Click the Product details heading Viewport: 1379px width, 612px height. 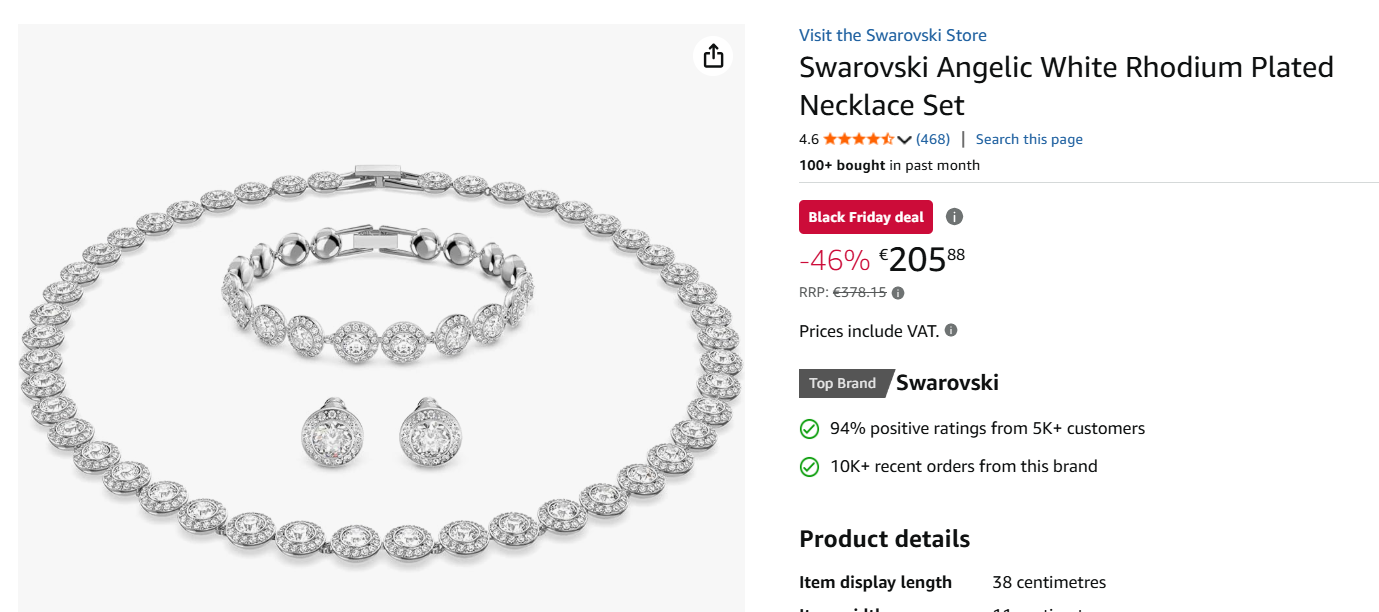coord(884,539)
